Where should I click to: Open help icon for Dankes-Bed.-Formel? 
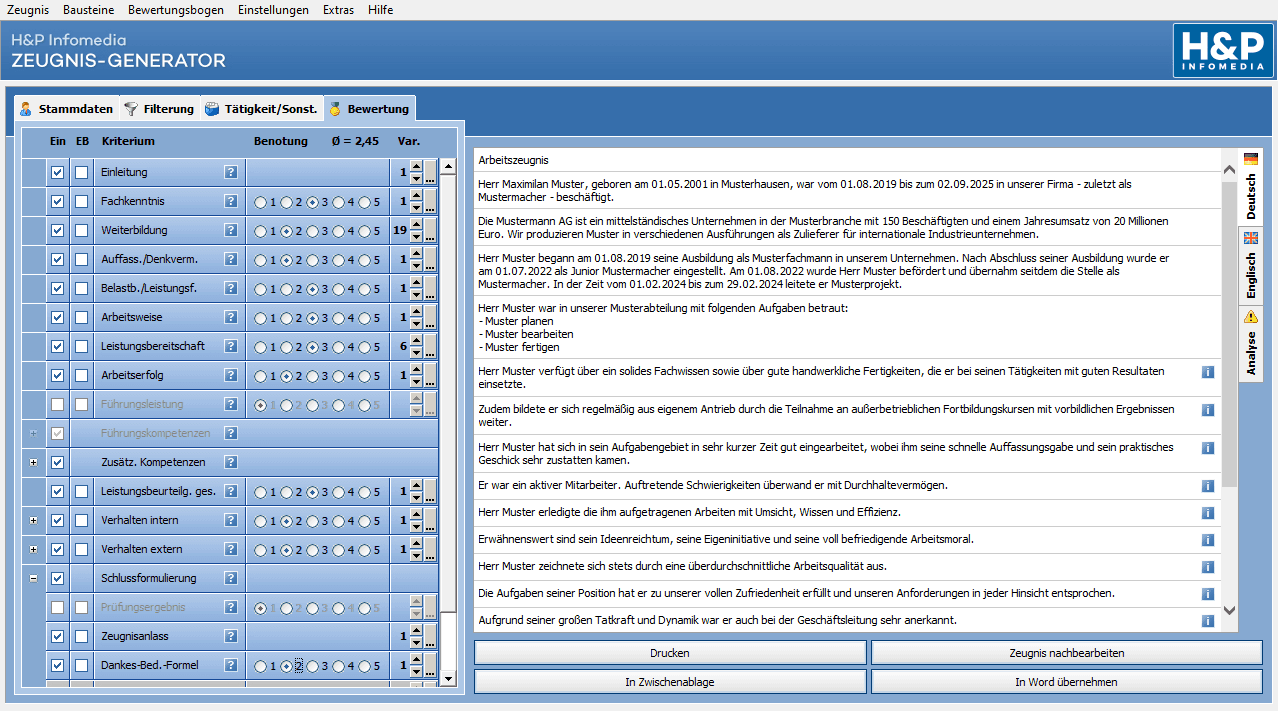click(230, 665)
